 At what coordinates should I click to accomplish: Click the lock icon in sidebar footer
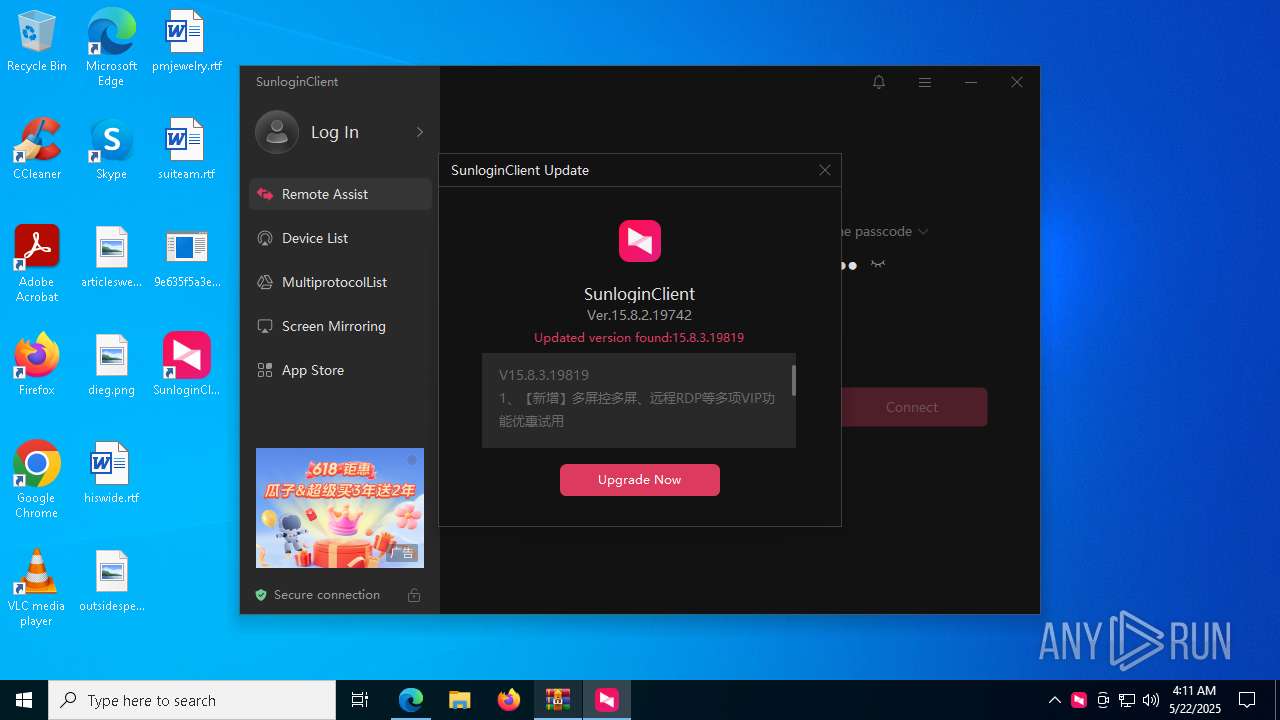[x=414, y=595]
